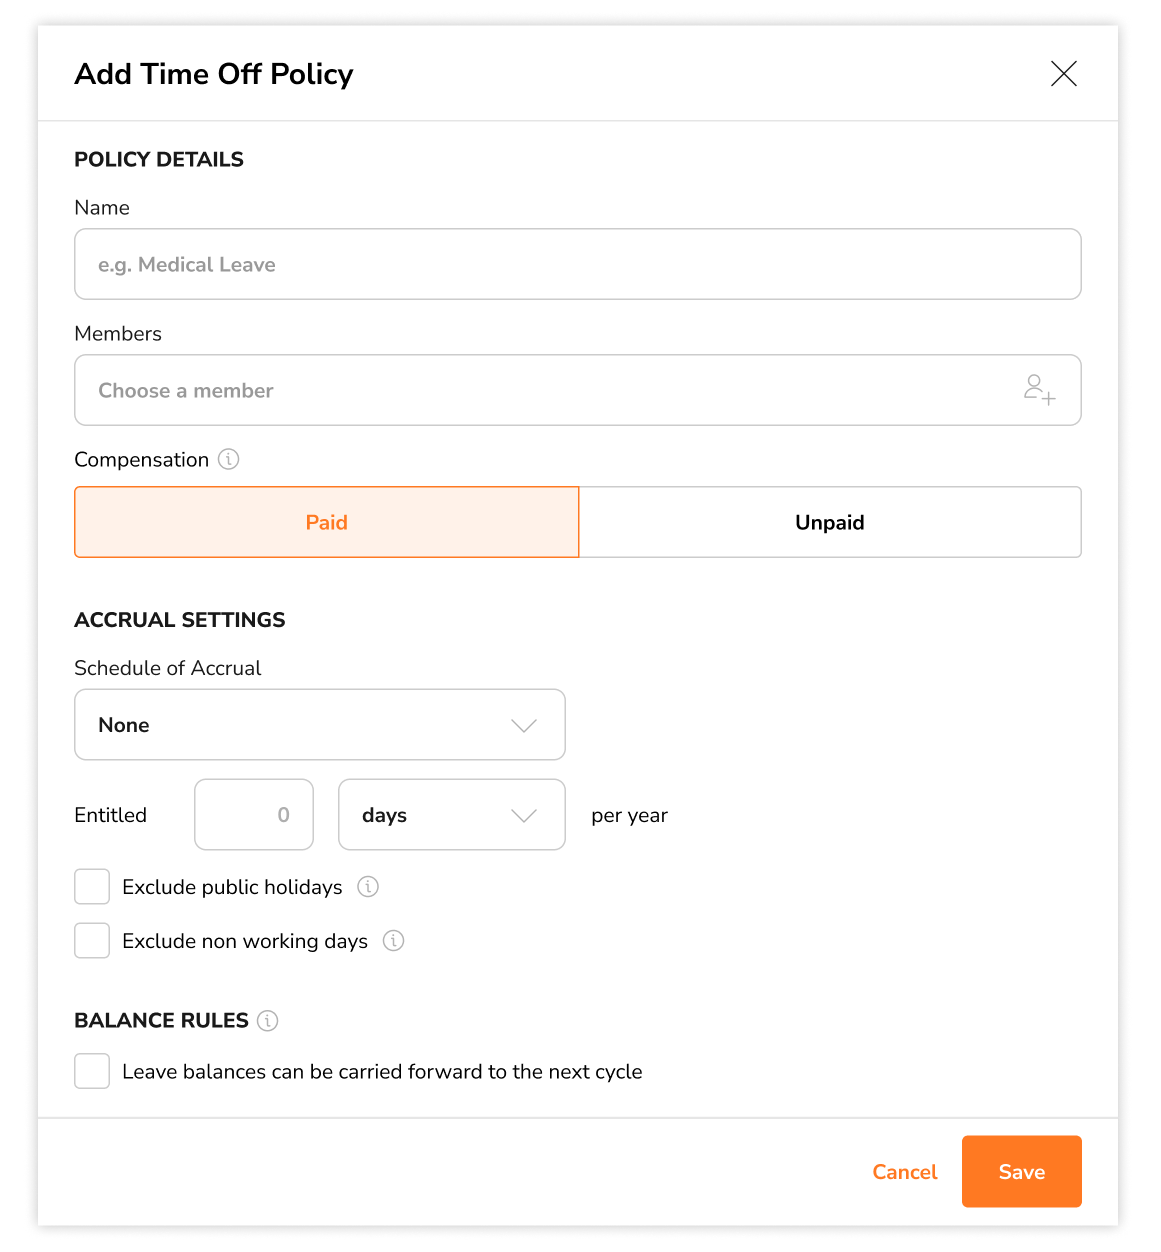
Task: Click the Choose a member field
Action: [500, 390]
